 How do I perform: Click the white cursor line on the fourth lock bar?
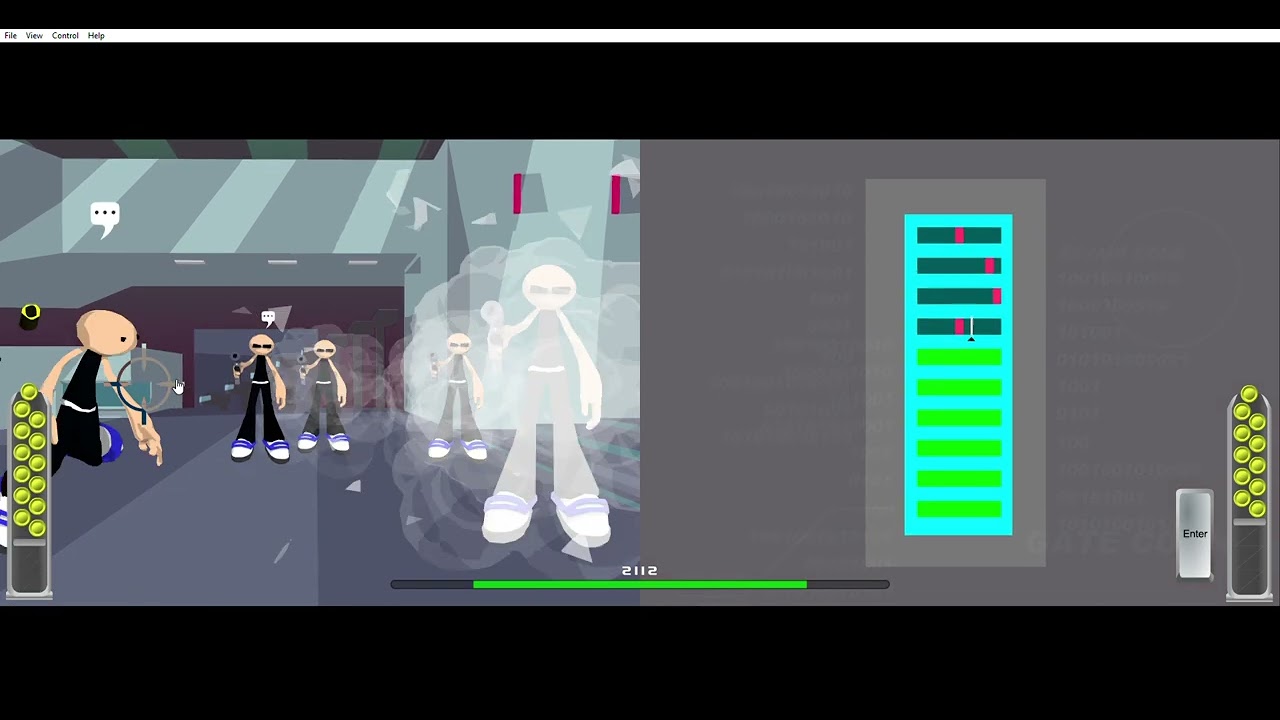pyautogui.click(x=971, y=327)
